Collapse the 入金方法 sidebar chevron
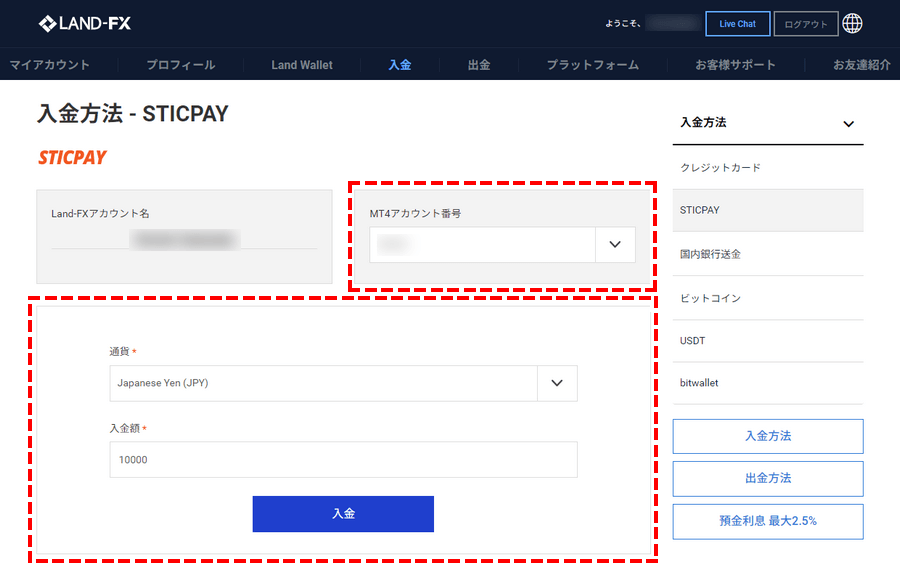Viewport: 900px width, 571px height. point(848,123)
